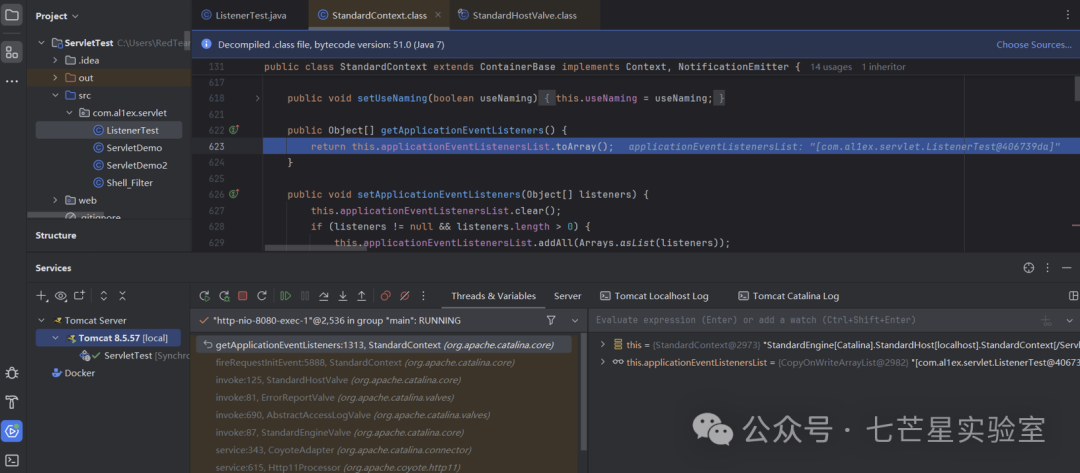Open View Breakpoints red circles icon
This screenshot has height=473, width=1080.
(386, 296)
